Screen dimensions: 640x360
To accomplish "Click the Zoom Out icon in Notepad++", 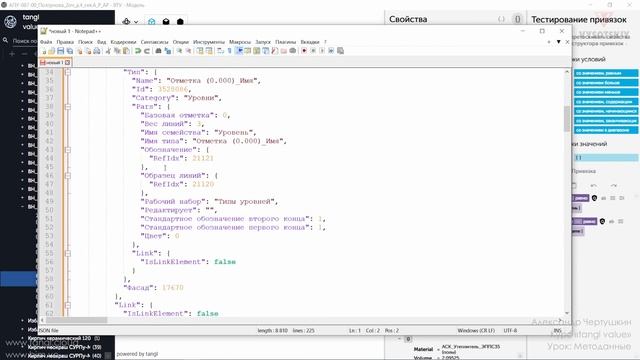I will pos(188,51).
